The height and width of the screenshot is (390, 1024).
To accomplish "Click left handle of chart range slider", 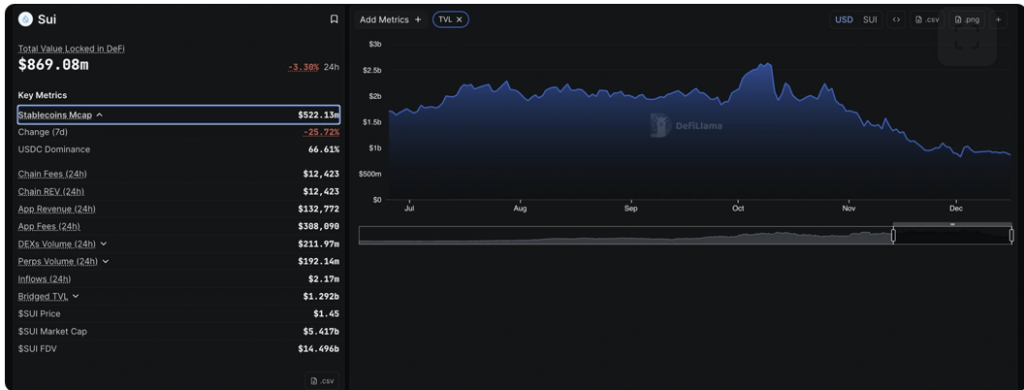I will point(893,235).
